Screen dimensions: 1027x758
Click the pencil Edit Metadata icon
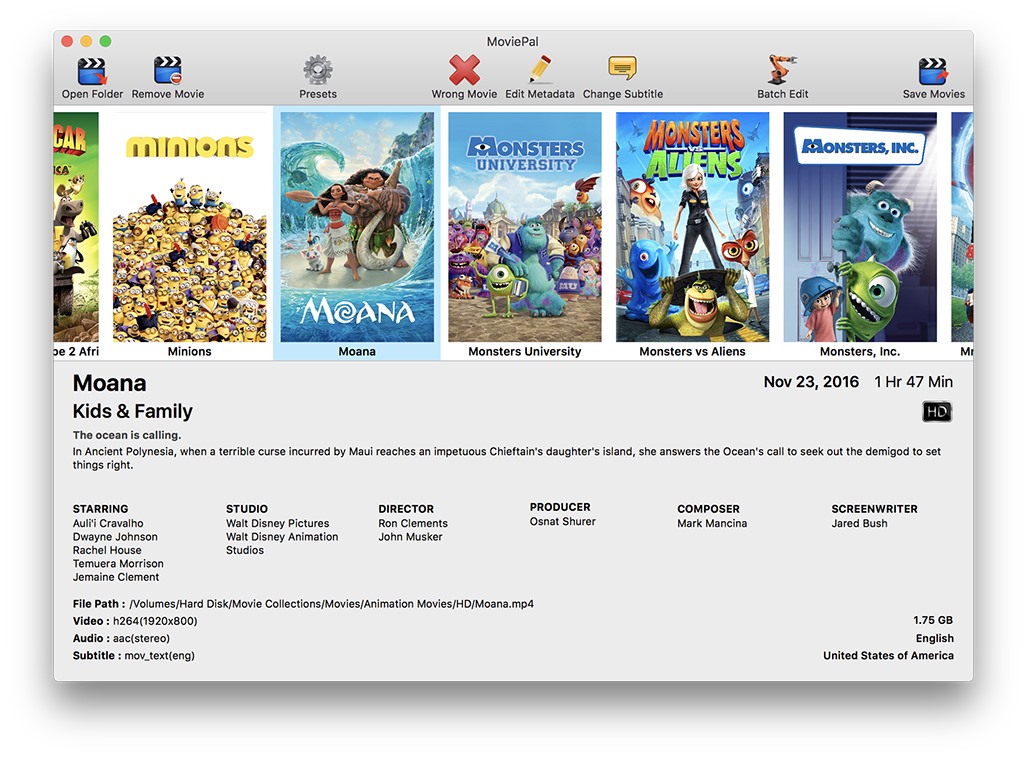point(540,70)
